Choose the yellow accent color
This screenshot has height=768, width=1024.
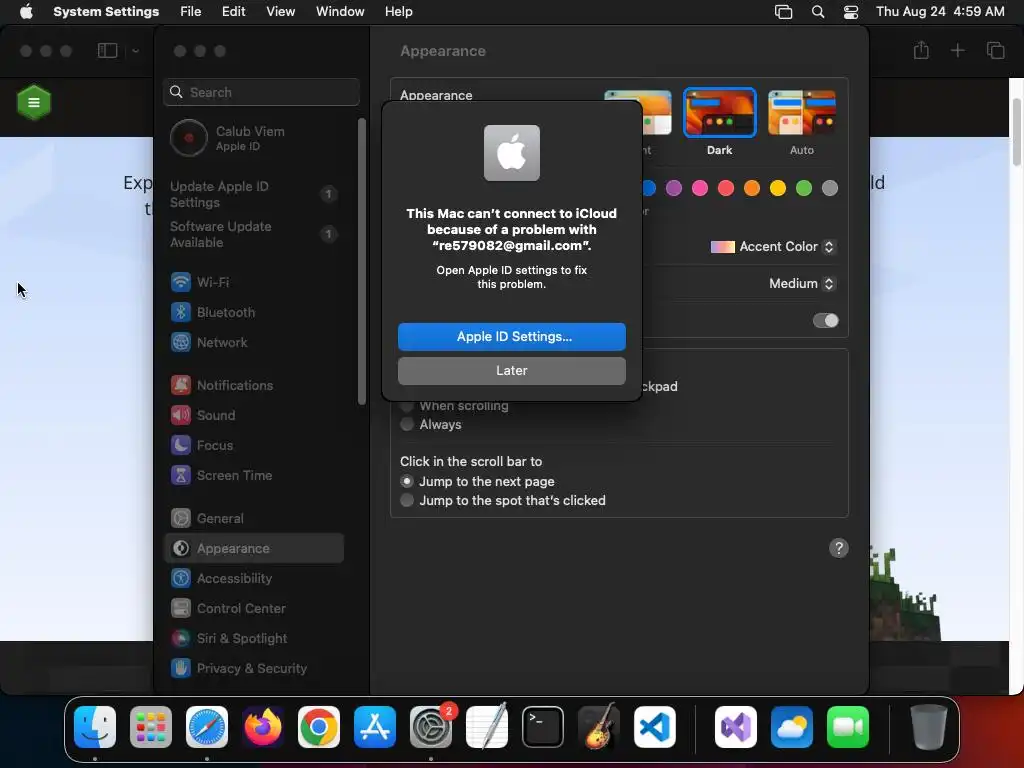pos(778,188)
